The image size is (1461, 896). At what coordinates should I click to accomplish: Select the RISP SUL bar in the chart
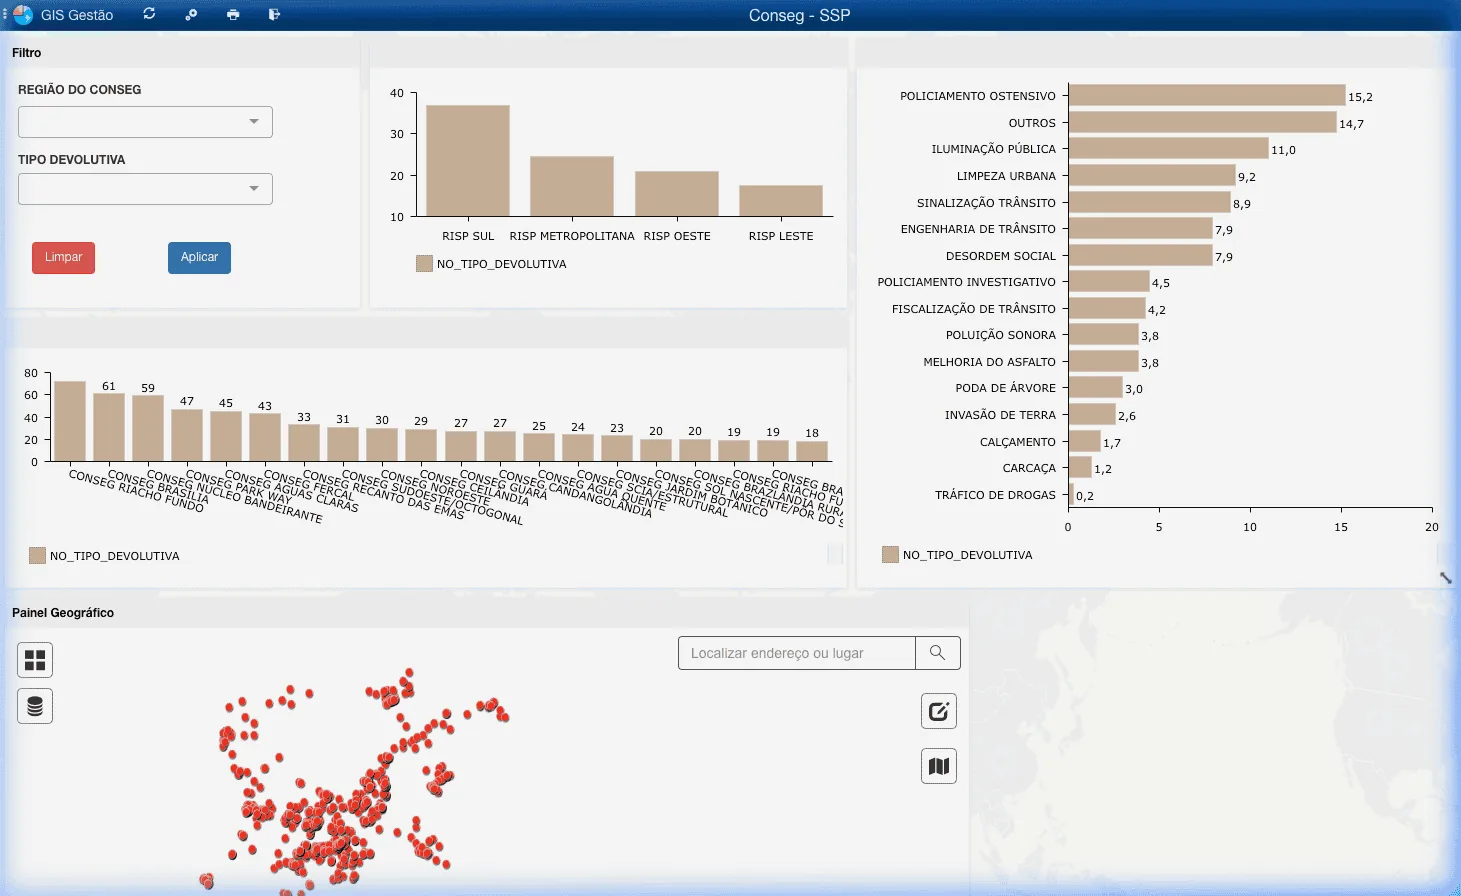coord(468,160)
